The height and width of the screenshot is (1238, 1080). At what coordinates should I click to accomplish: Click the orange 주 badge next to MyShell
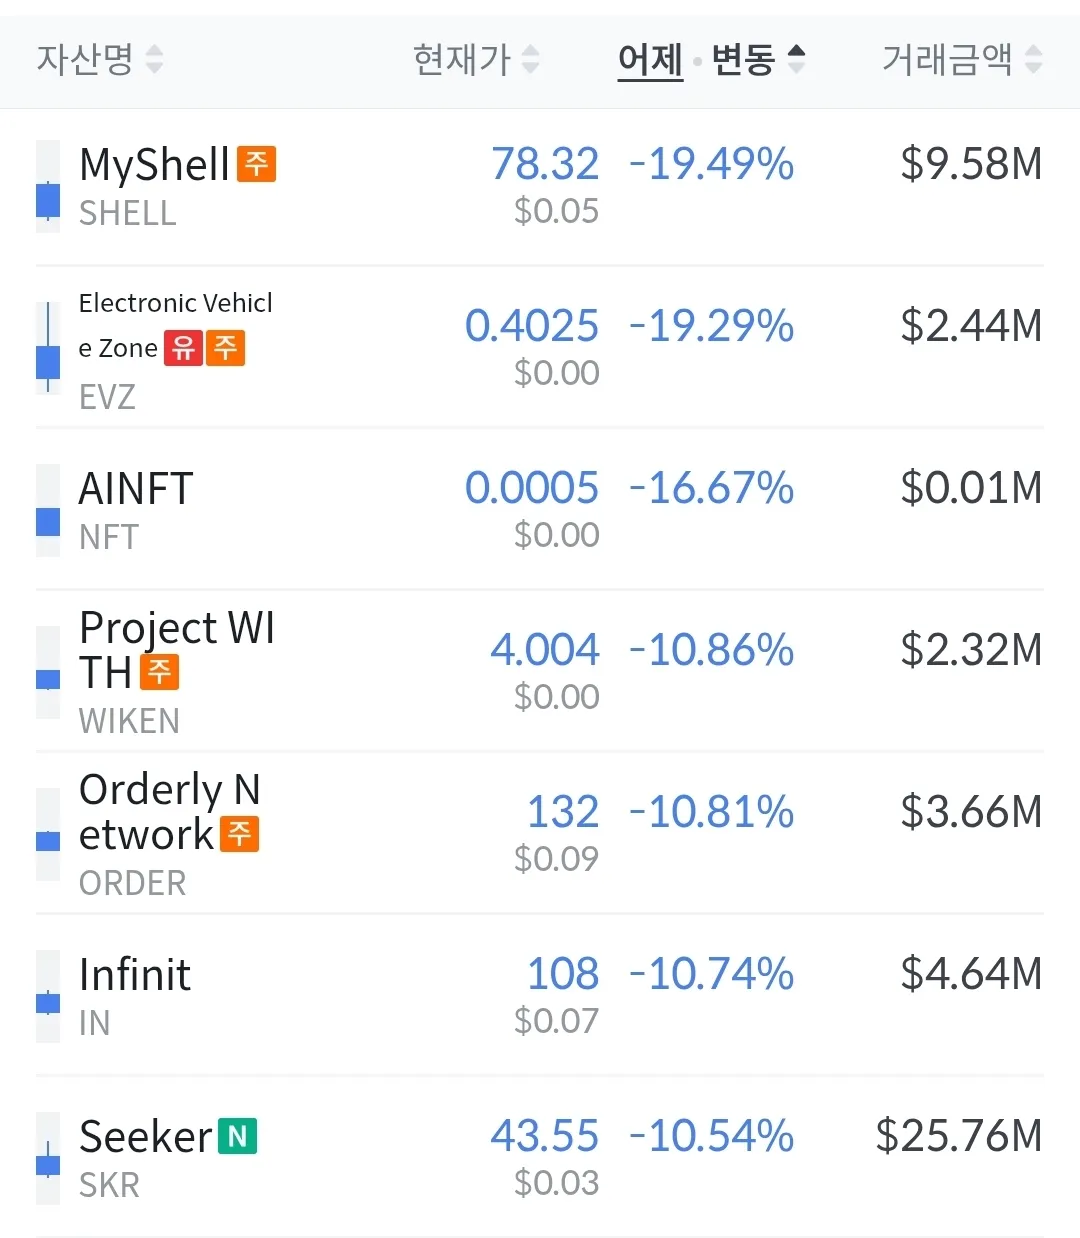(x=256, y=164)
